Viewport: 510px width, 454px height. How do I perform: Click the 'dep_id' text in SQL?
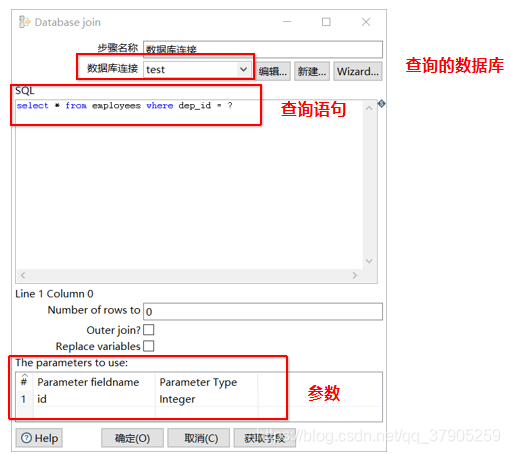point(195,106)
